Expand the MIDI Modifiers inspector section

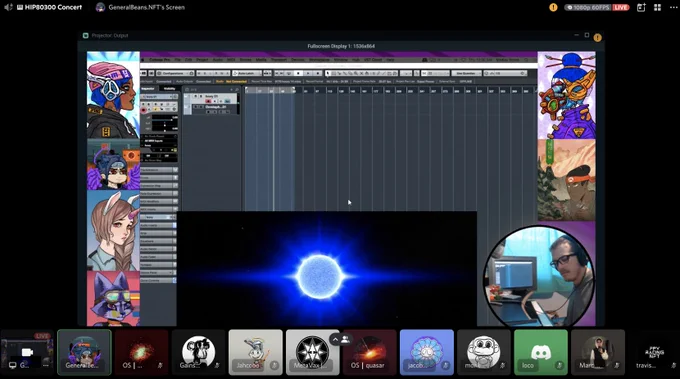(158, 202)
